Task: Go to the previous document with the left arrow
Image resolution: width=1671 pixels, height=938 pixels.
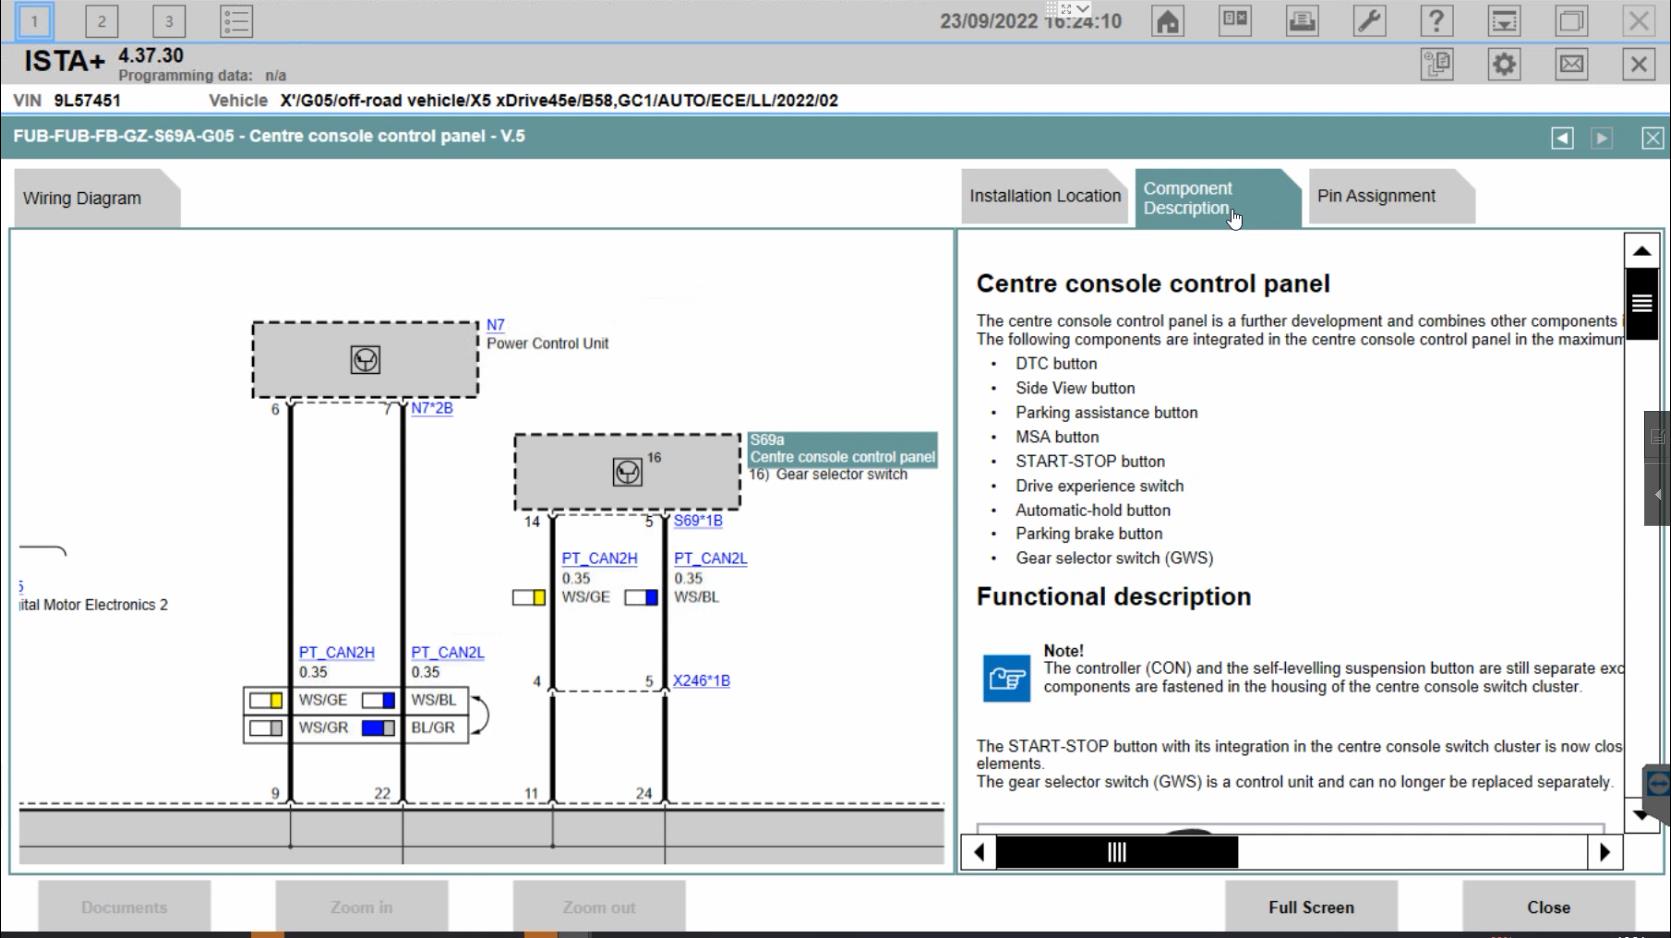Action: (1562, 138)
